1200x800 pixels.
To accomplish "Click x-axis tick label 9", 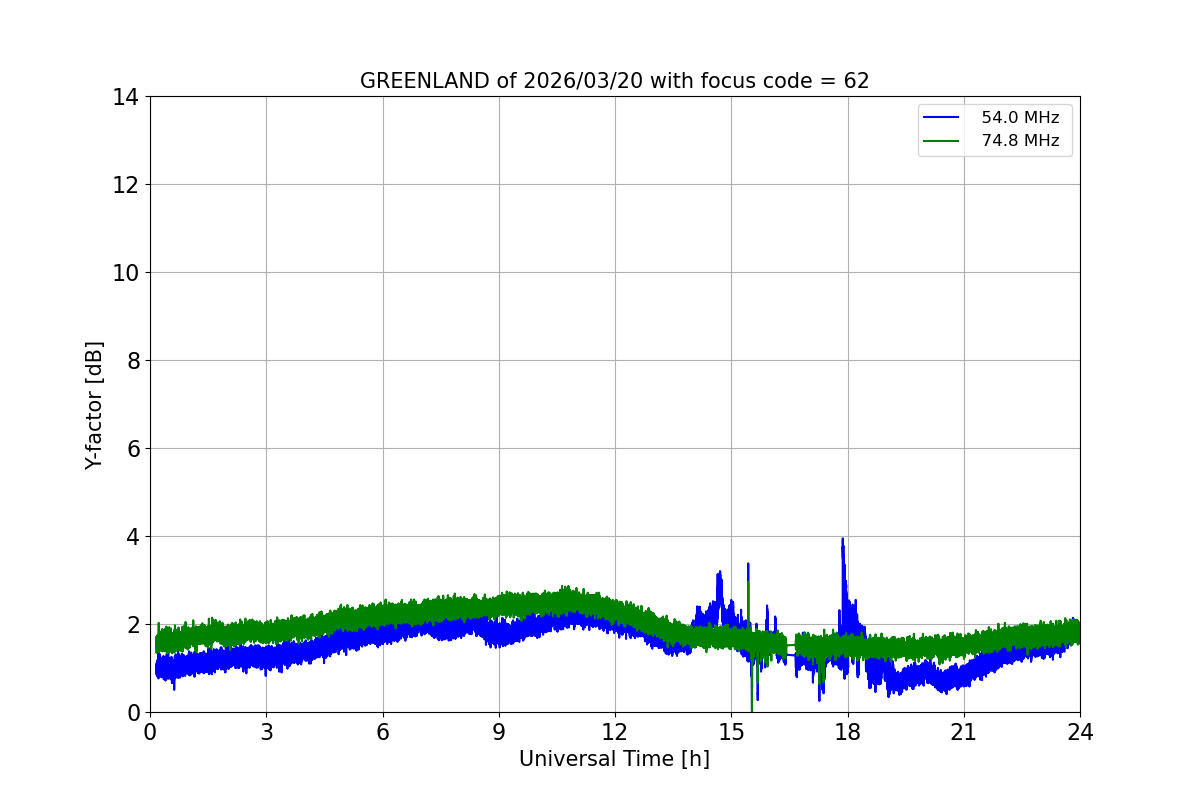I will pyautogui.click(x=499, y=732).
